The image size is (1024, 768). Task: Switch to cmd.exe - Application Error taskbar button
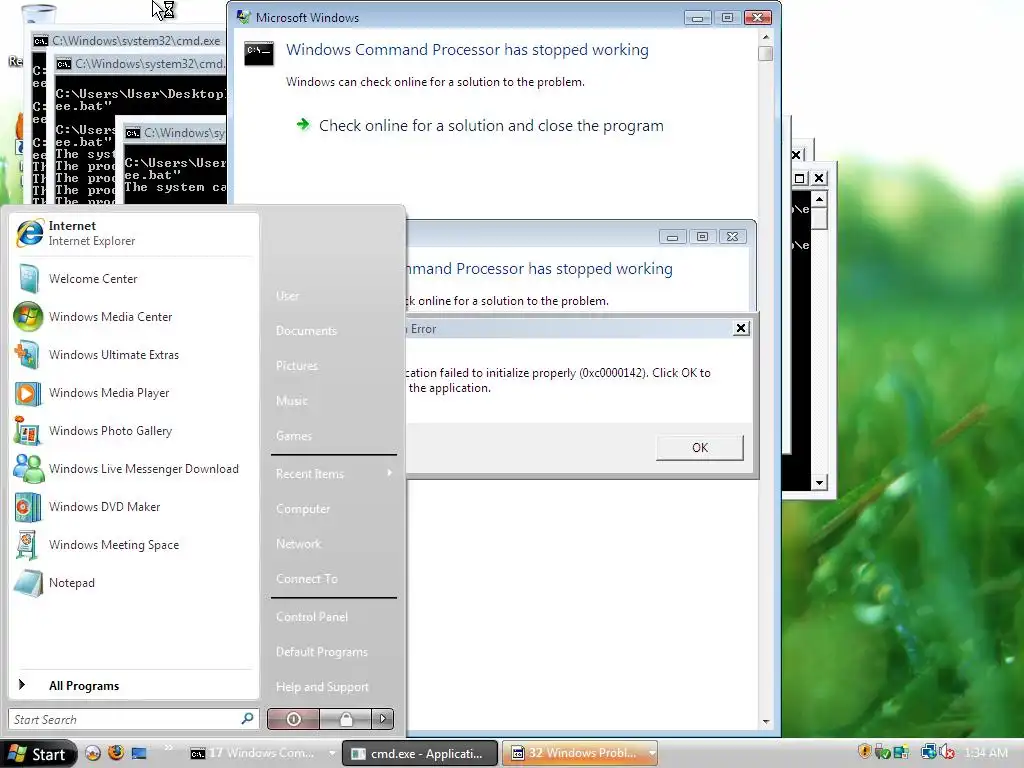420,753
